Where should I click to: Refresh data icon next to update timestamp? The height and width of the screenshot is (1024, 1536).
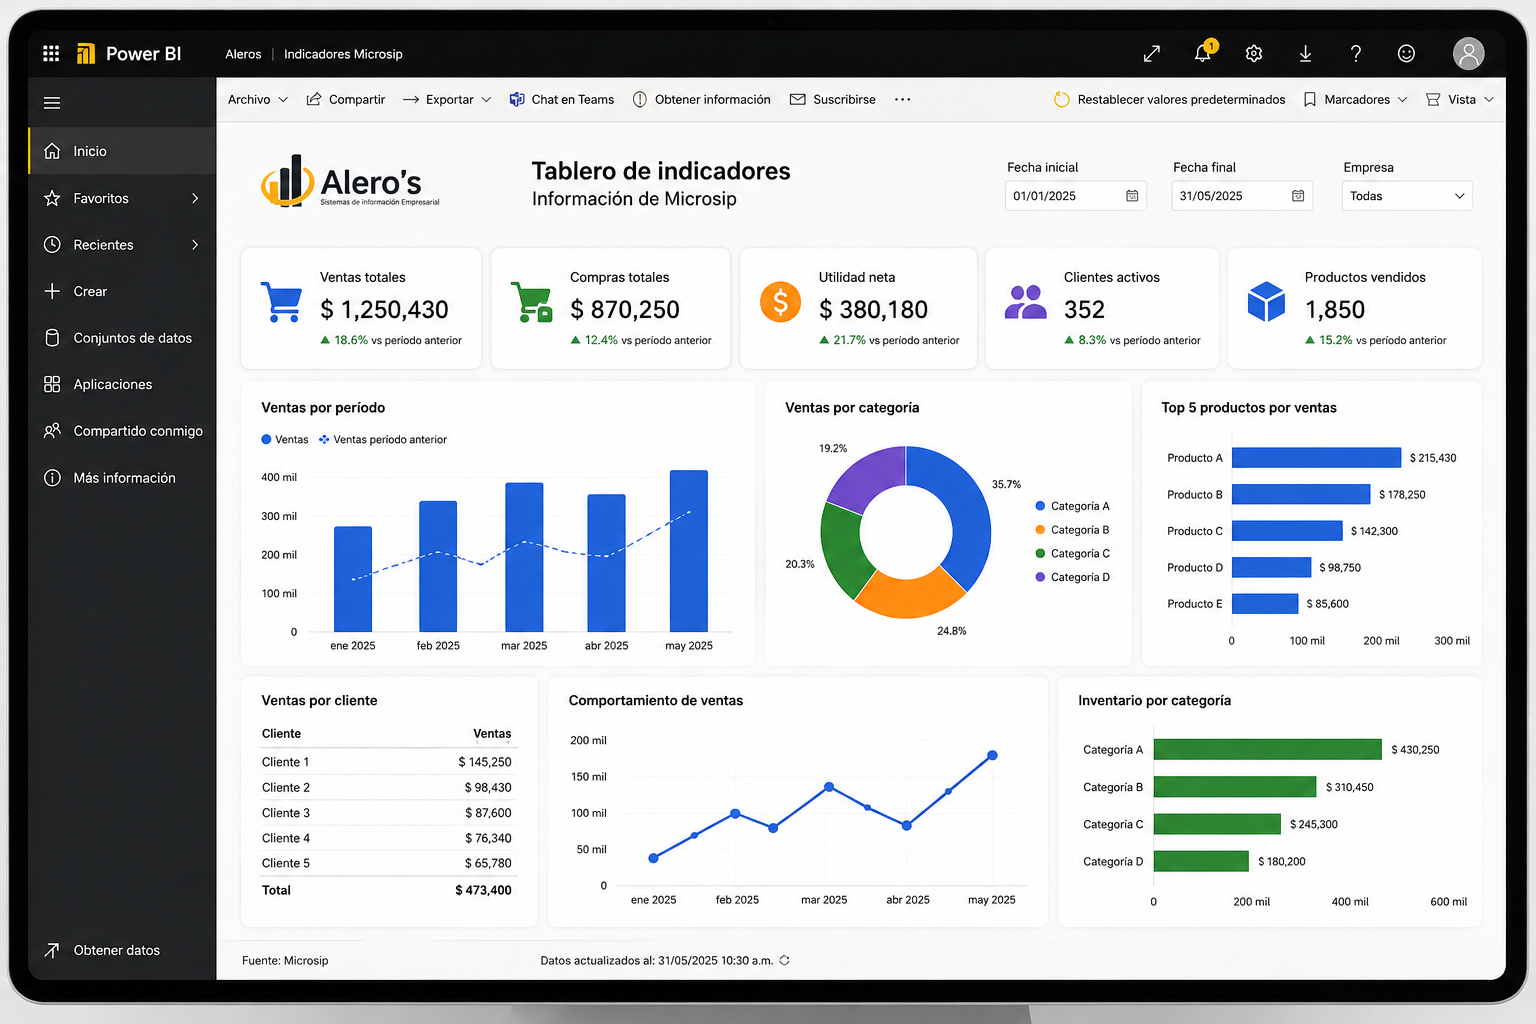coord(785,960)
